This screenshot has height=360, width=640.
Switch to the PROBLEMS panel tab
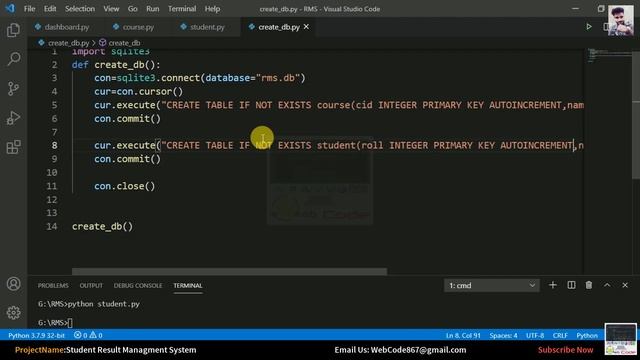click(53, 285)
